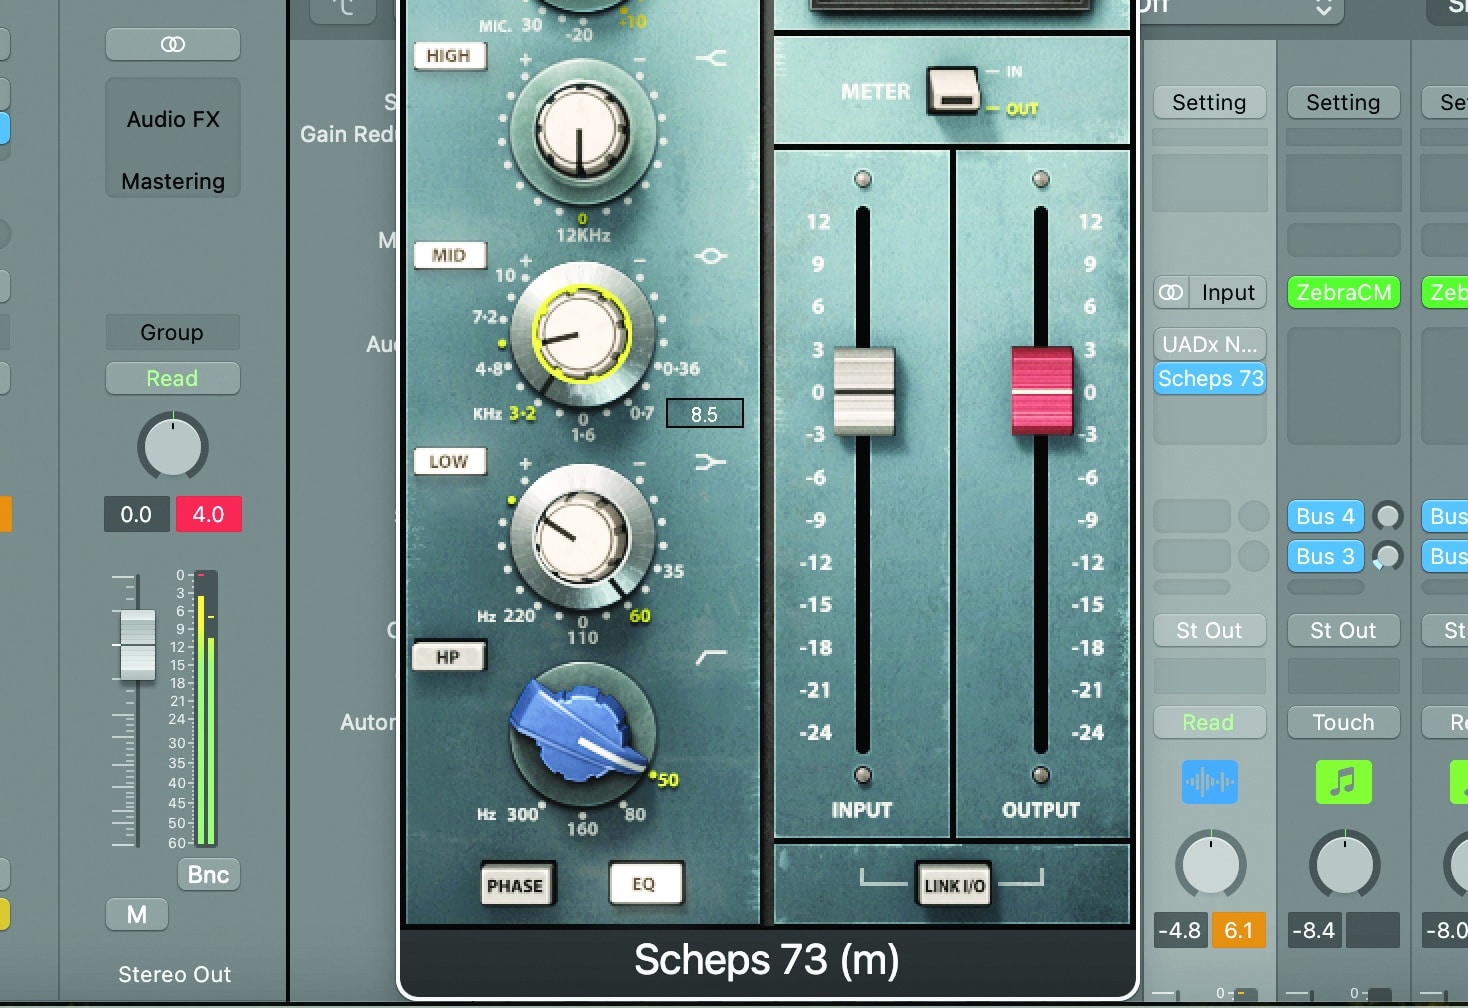This screenshot has height=1008, width=1468.
Task: Click the -4.8 volume field
Action: 1179,930
